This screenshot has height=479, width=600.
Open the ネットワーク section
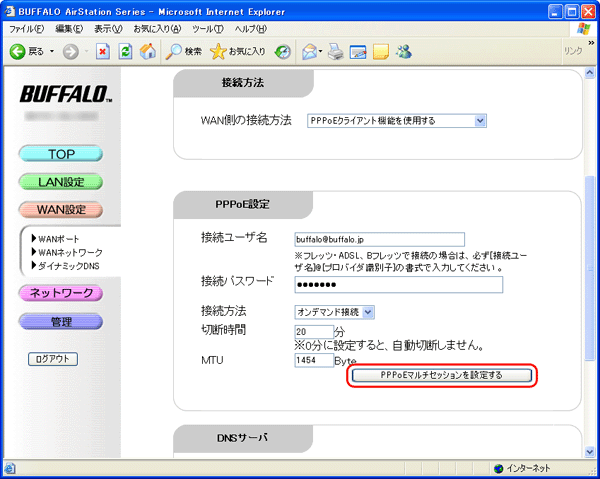point(61,293)
